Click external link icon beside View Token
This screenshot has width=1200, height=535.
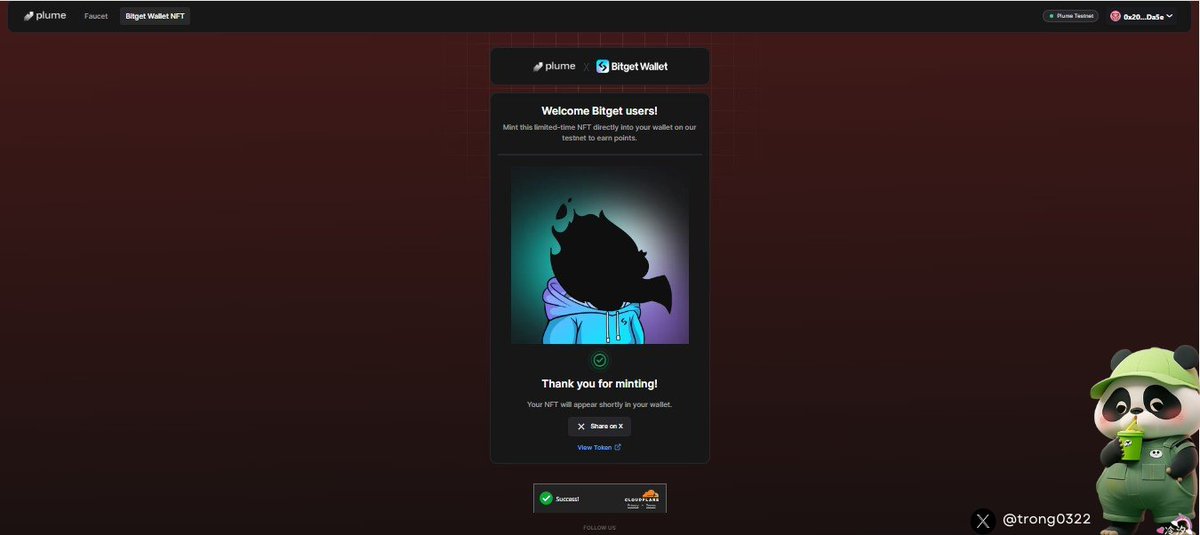click(x=618, y=447)
